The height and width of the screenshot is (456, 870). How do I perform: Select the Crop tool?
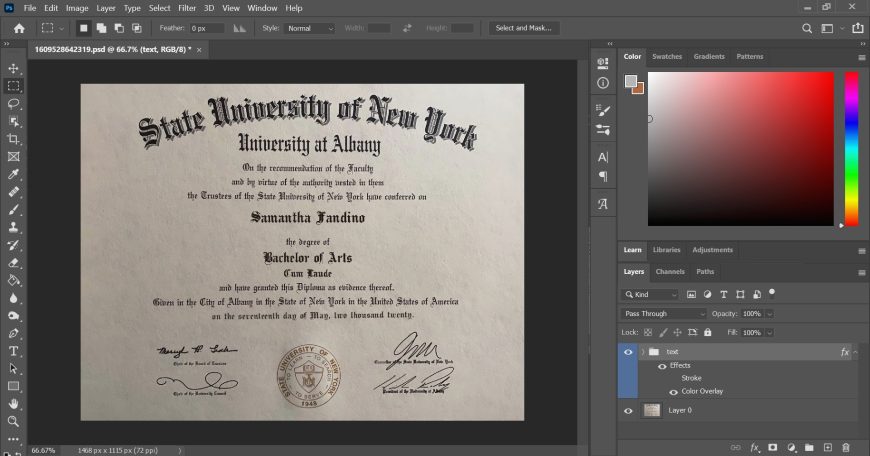[13, 139]
